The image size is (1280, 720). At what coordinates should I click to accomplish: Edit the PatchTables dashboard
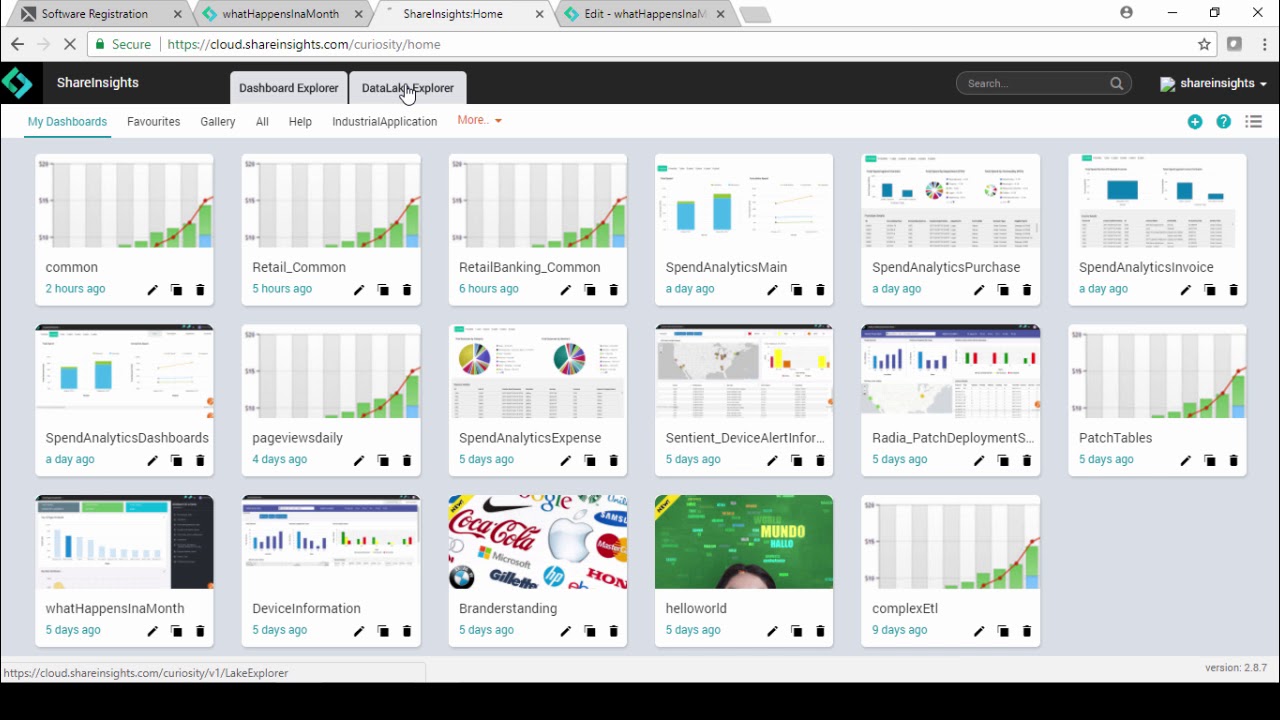click(x=1186, y=461)
